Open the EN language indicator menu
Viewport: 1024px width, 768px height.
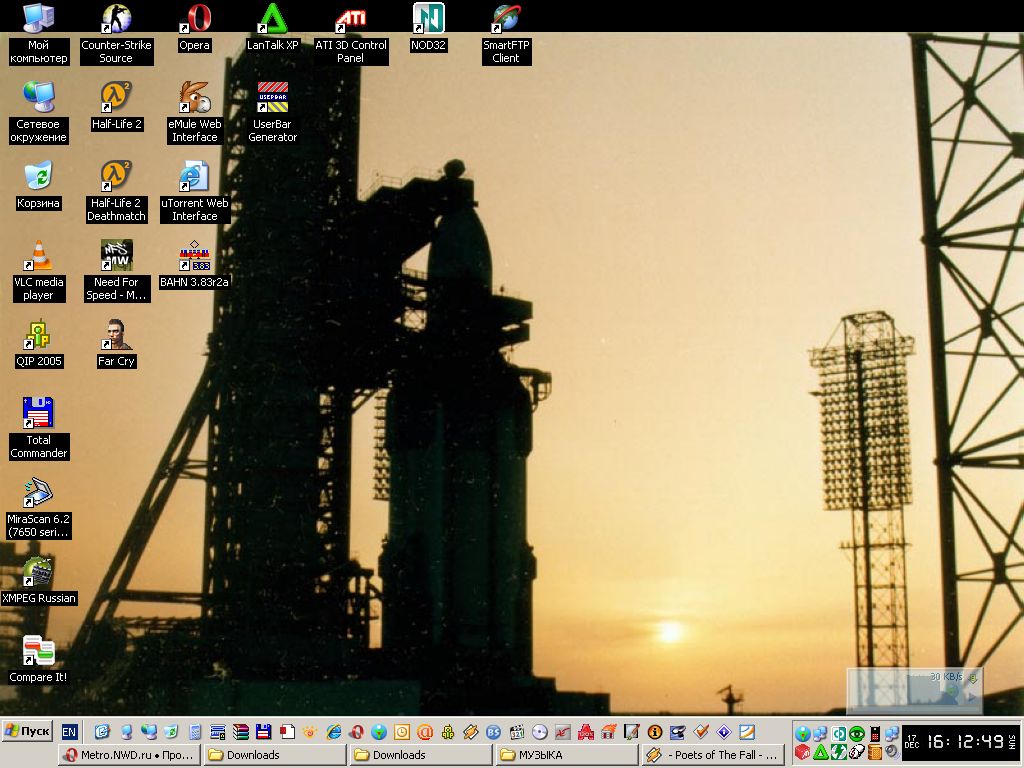(x=69, y=731)
